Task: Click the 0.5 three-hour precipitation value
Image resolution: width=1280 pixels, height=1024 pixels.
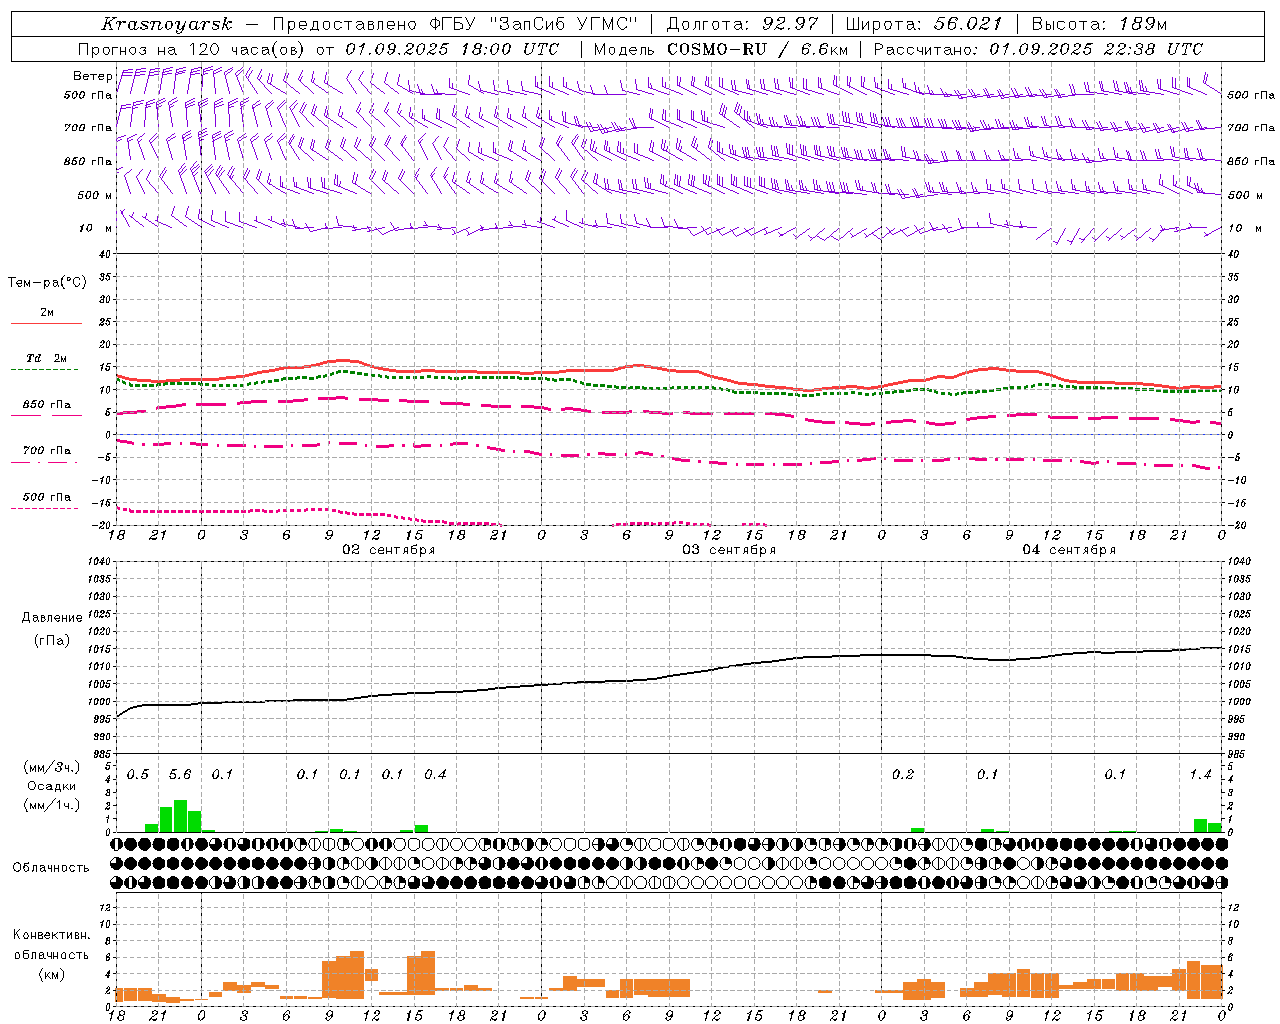Action: click(137, 774)
